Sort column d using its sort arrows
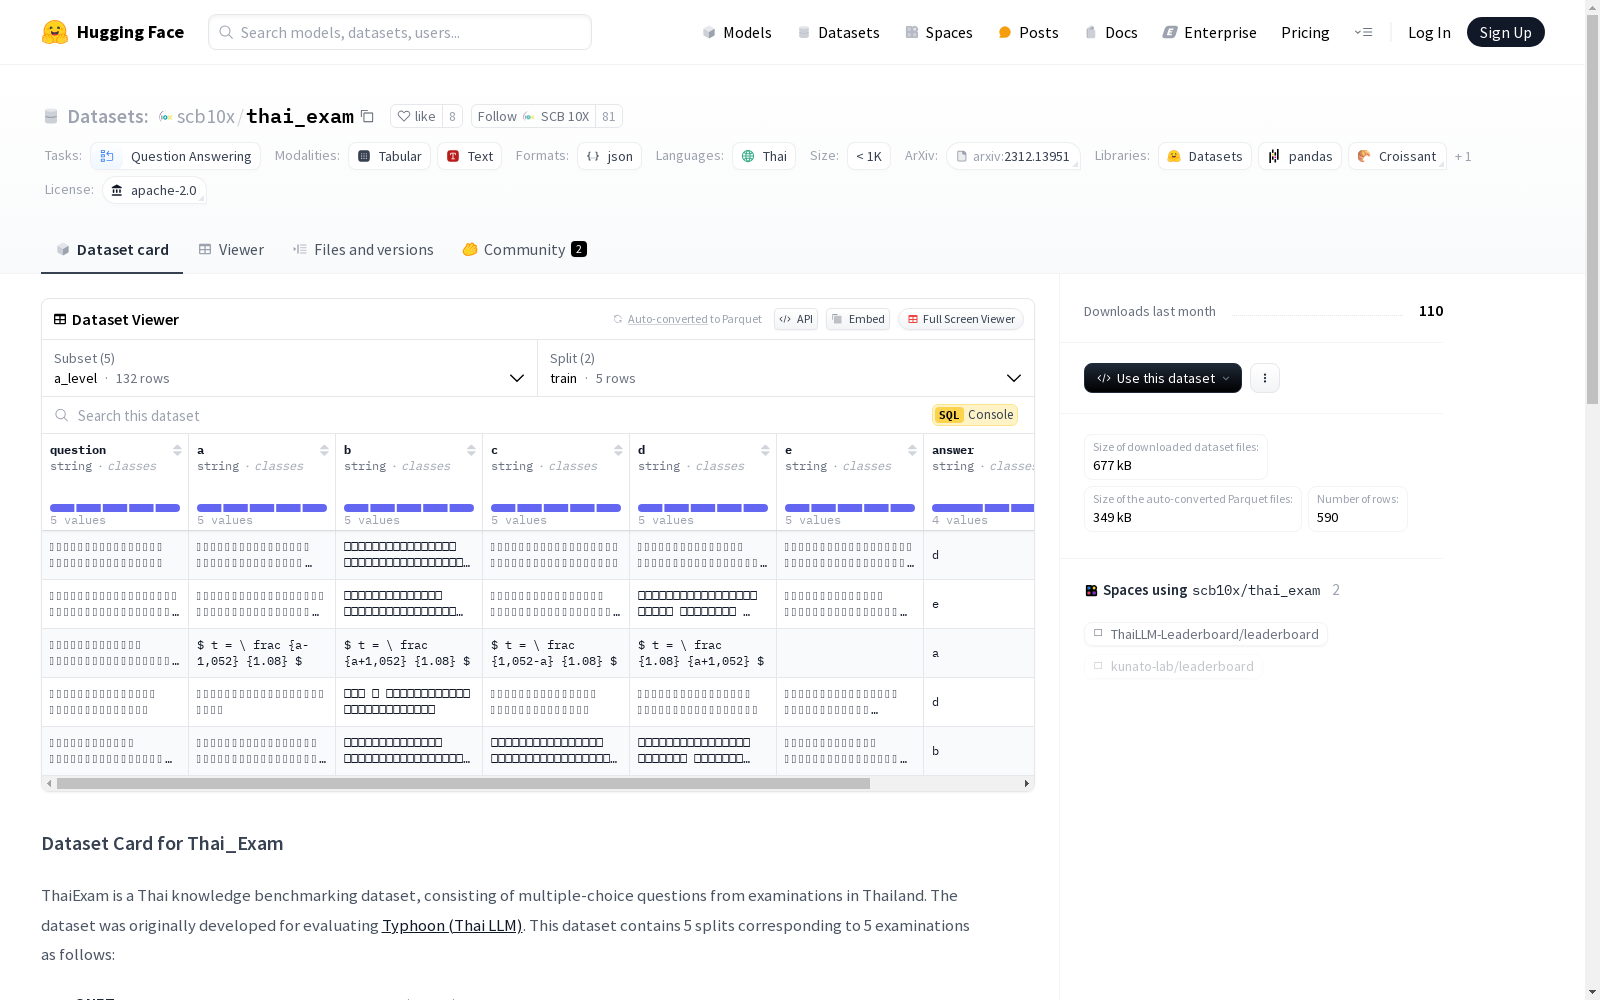The height and width of the screenshot is (1000, 1600). click(x=765, y=450)
